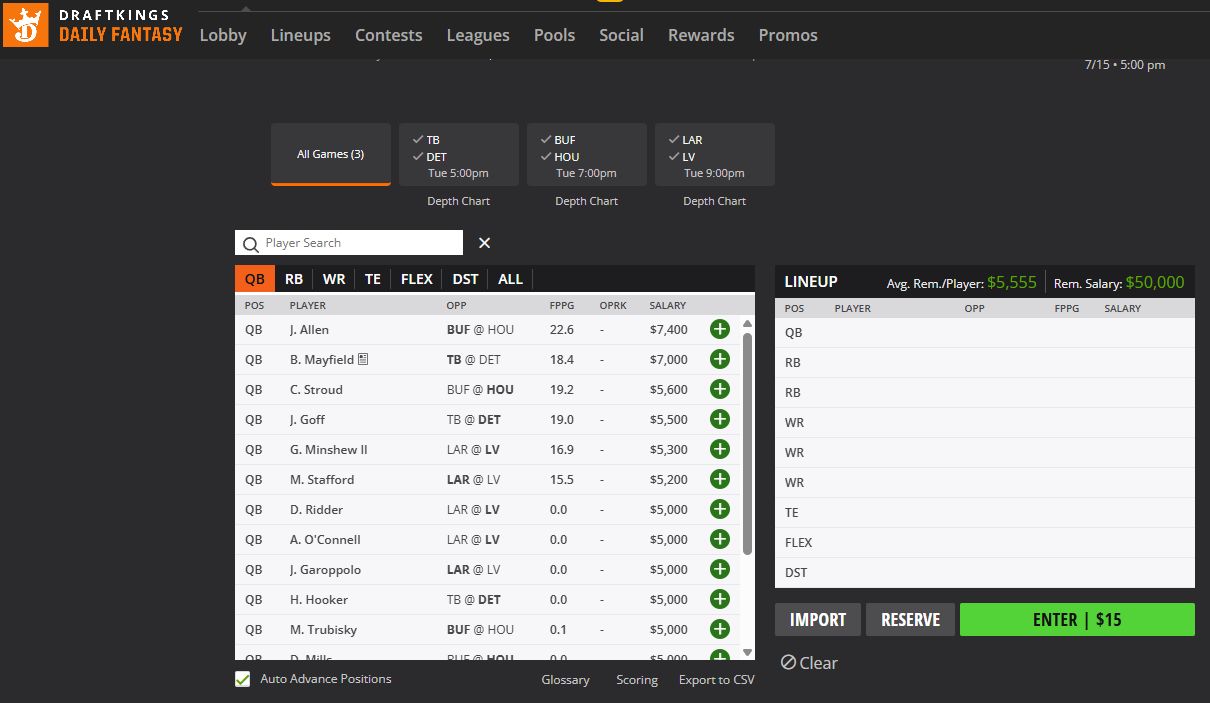Screen dimensions: 1210x703
Task: Add J. Garoppolo with the plus icon
Action: (719, 569)
